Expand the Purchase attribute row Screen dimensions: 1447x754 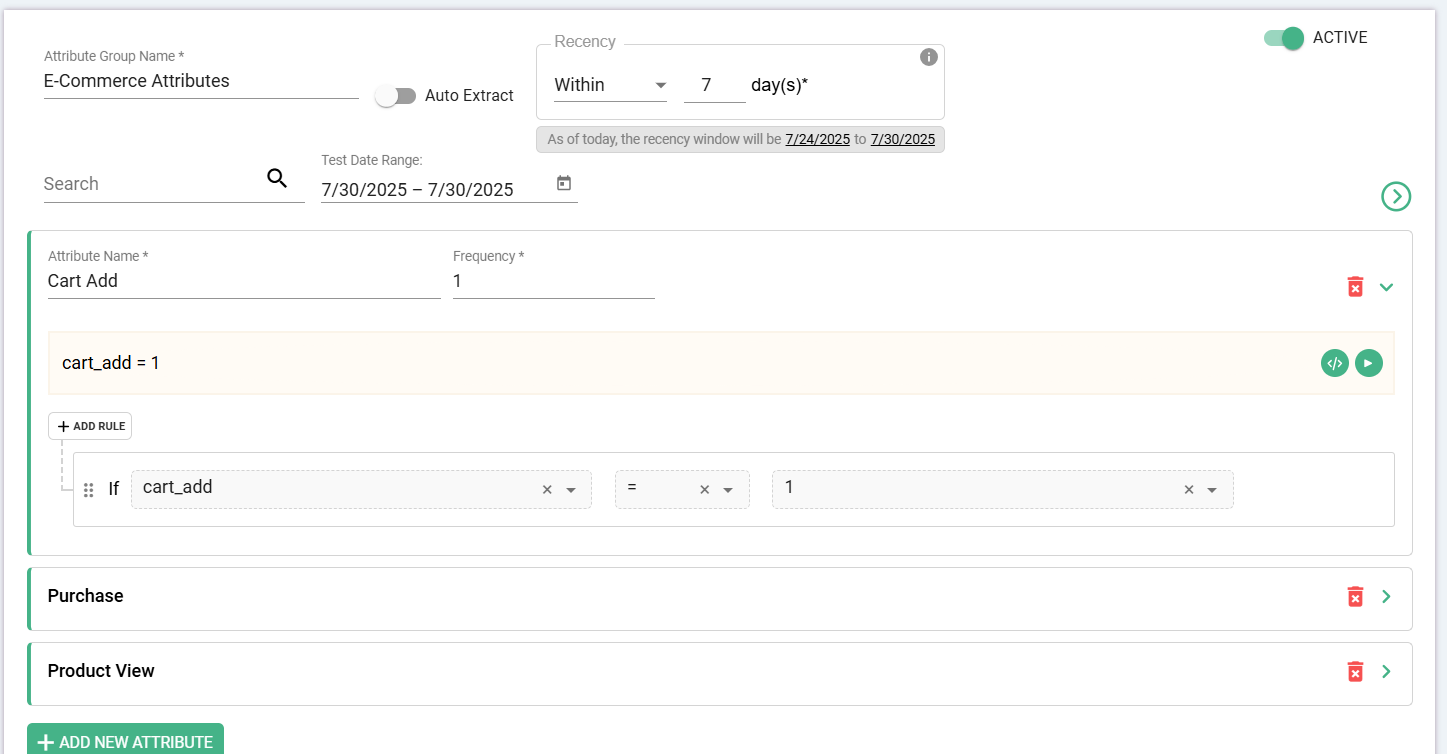tap(1386, 596)
